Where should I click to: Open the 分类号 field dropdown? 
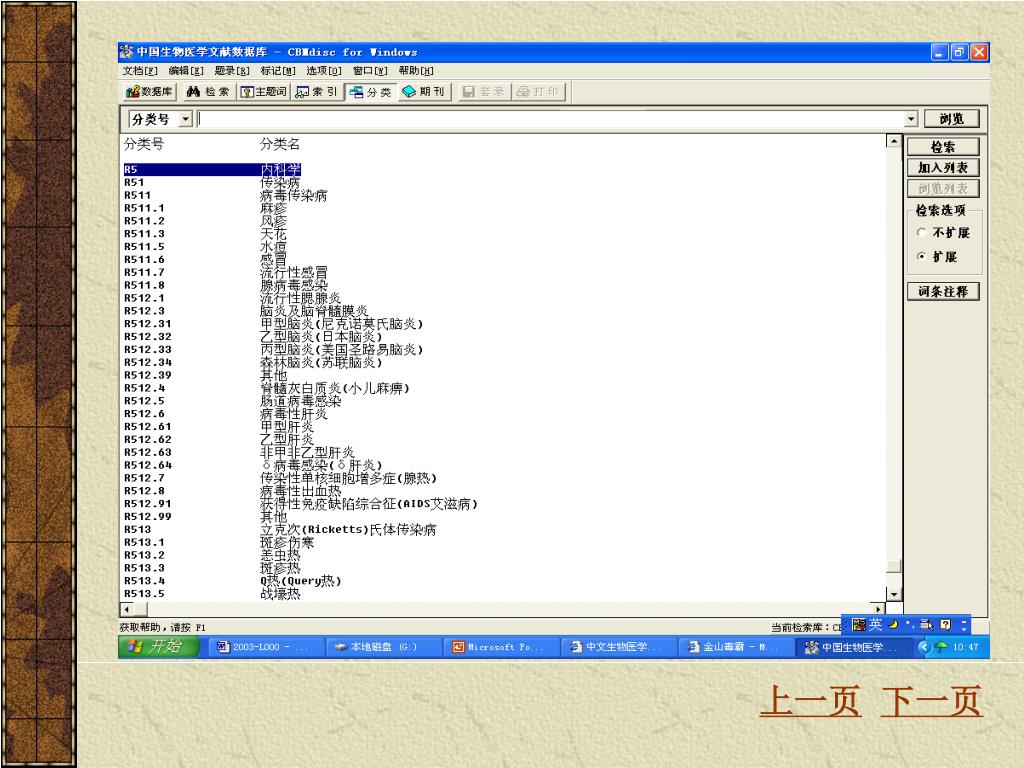click(186, 119)
